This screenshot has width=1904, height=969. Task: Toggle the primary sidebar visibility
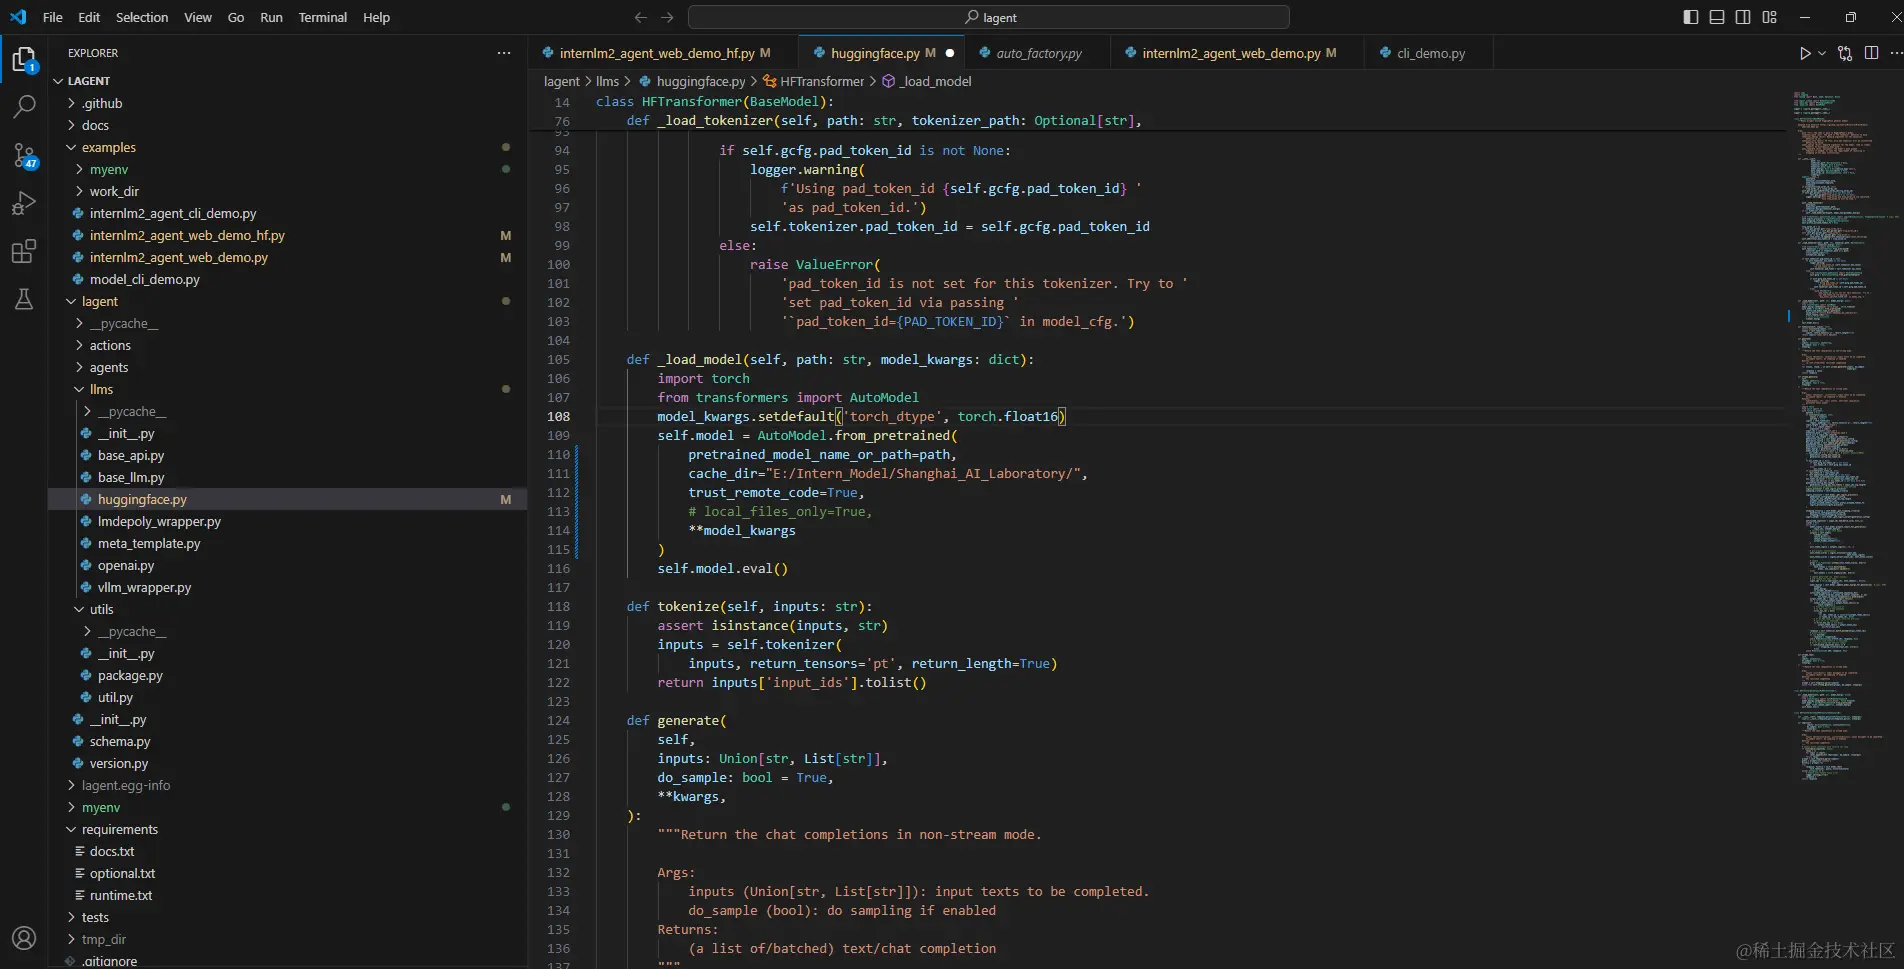pyautogui.click(x=1691, y=17)
